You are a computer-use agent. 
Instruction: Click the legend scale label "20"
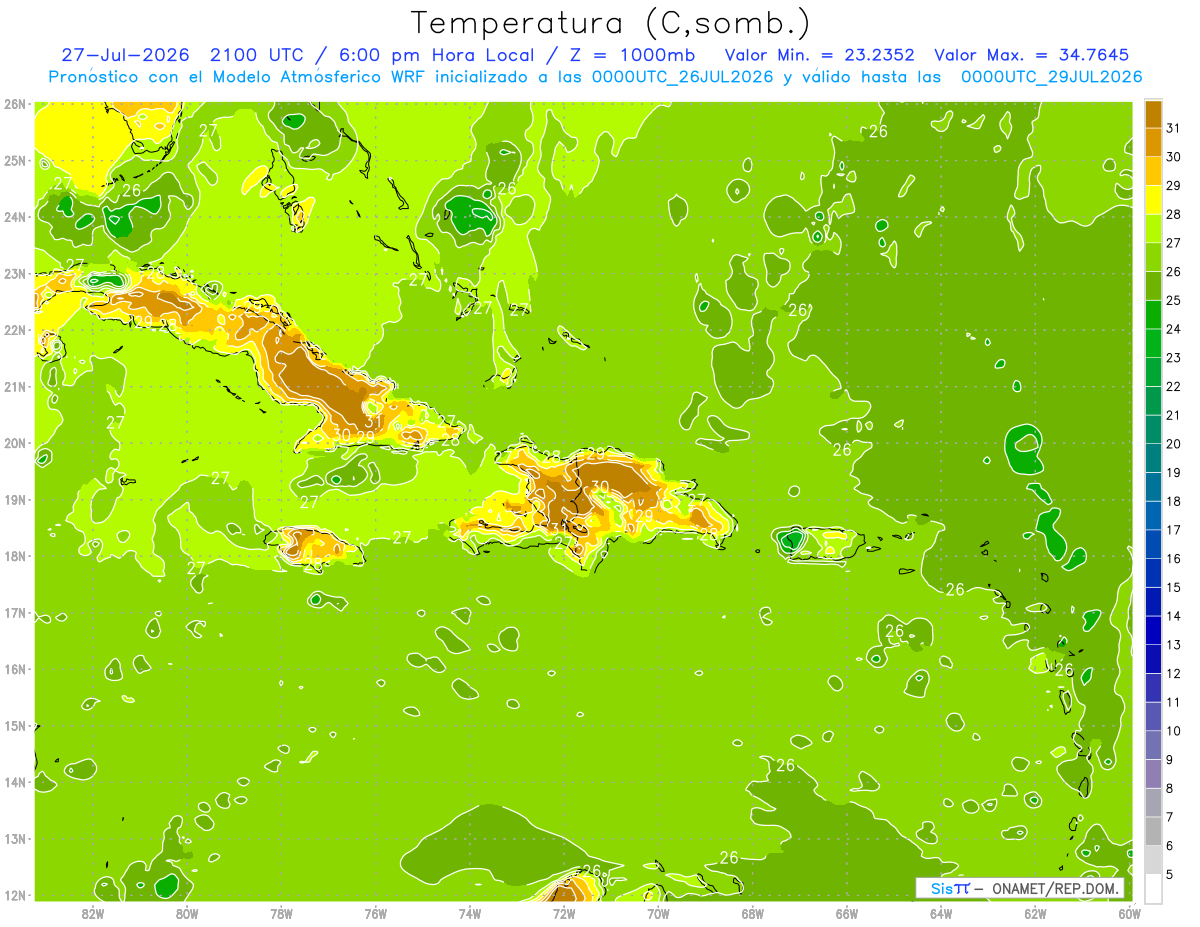[1173, 443]
